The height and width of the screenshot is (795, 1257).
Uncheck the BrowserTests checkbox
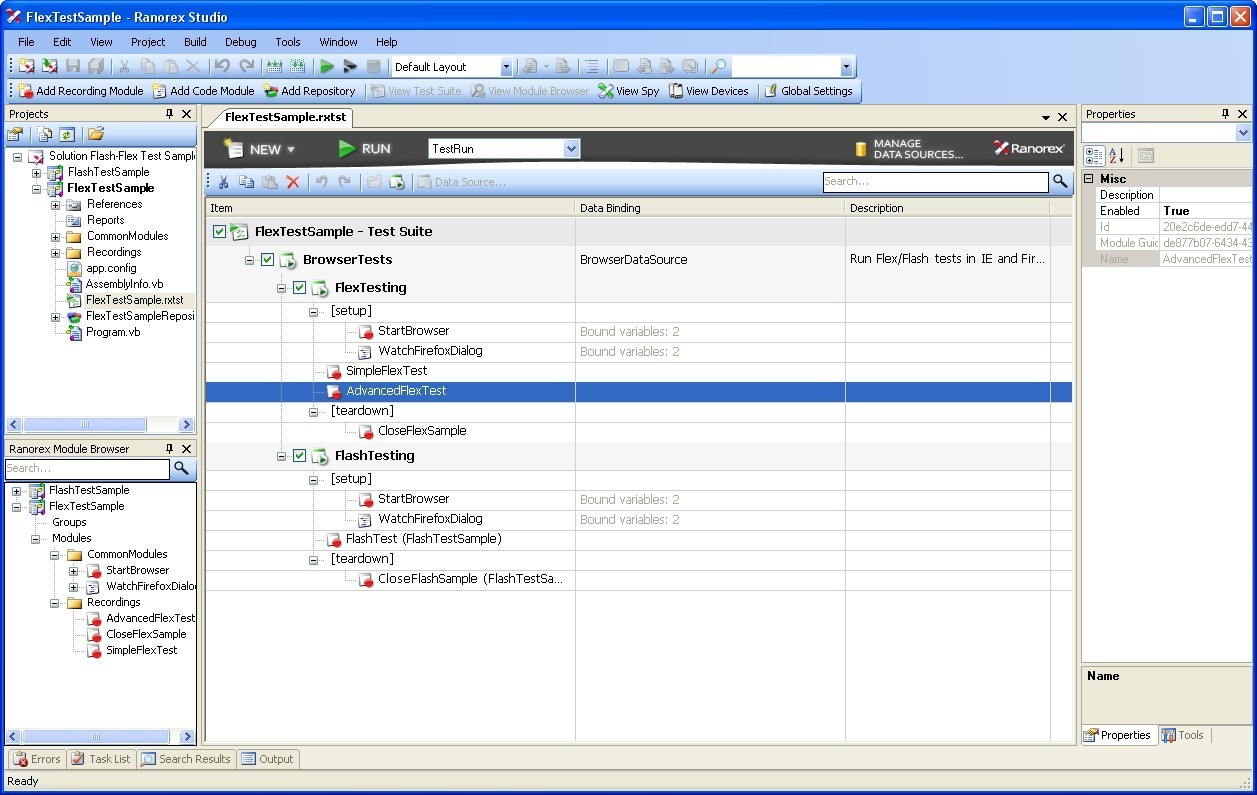(265, 259)
